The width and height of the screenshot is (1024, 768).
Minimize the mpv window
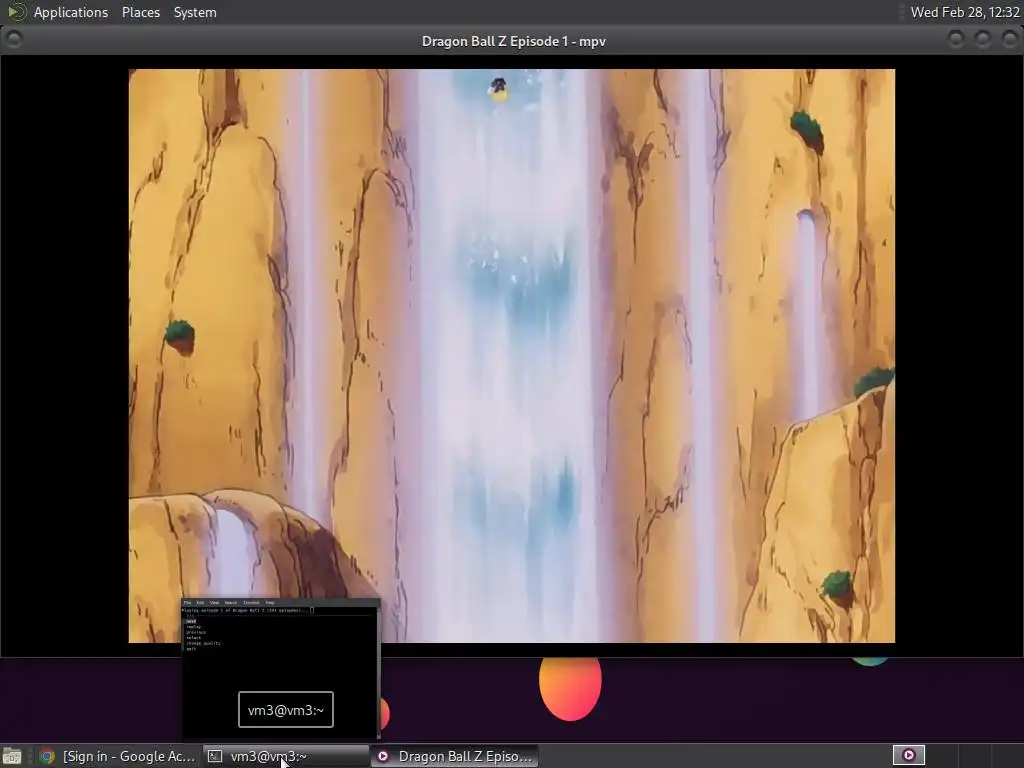pyautogui.click(x=956, y=40)
